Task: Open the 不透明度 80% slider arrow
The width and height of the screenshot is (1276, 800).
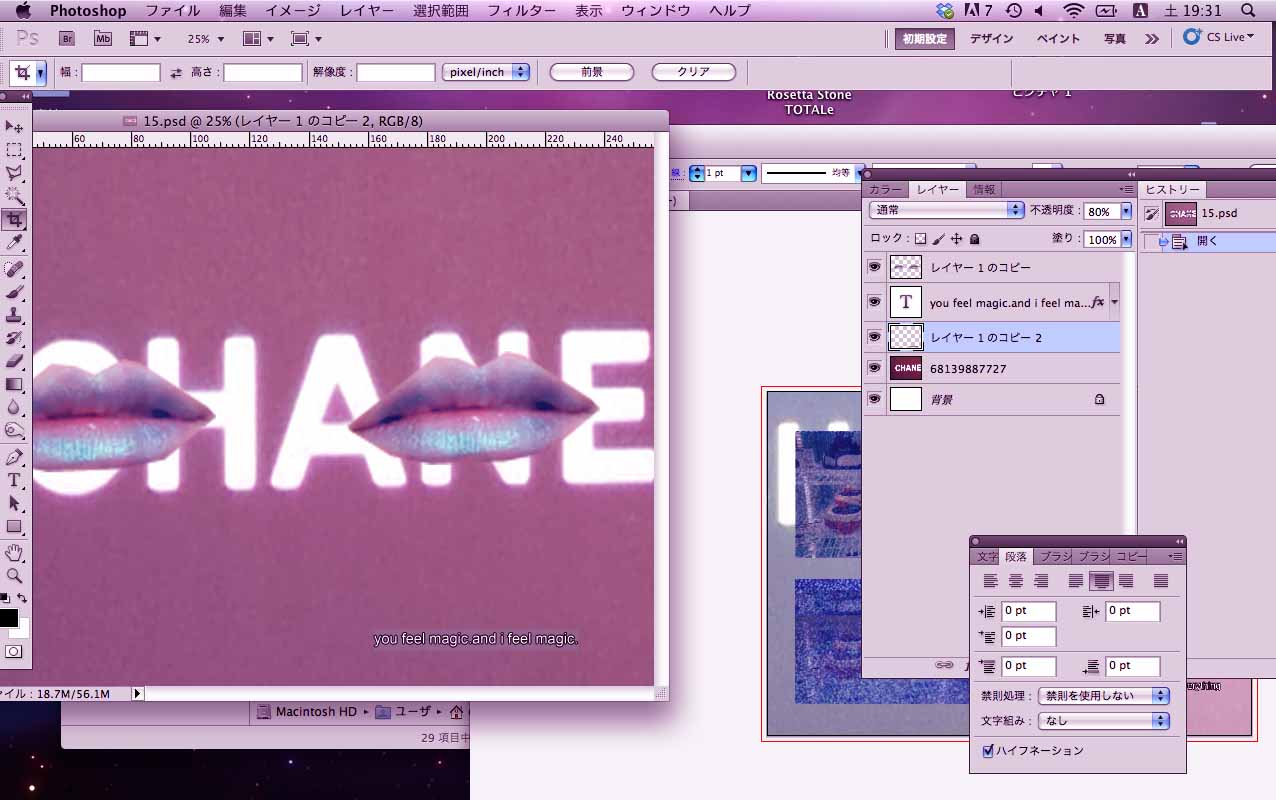Action: coord(1126,212)
